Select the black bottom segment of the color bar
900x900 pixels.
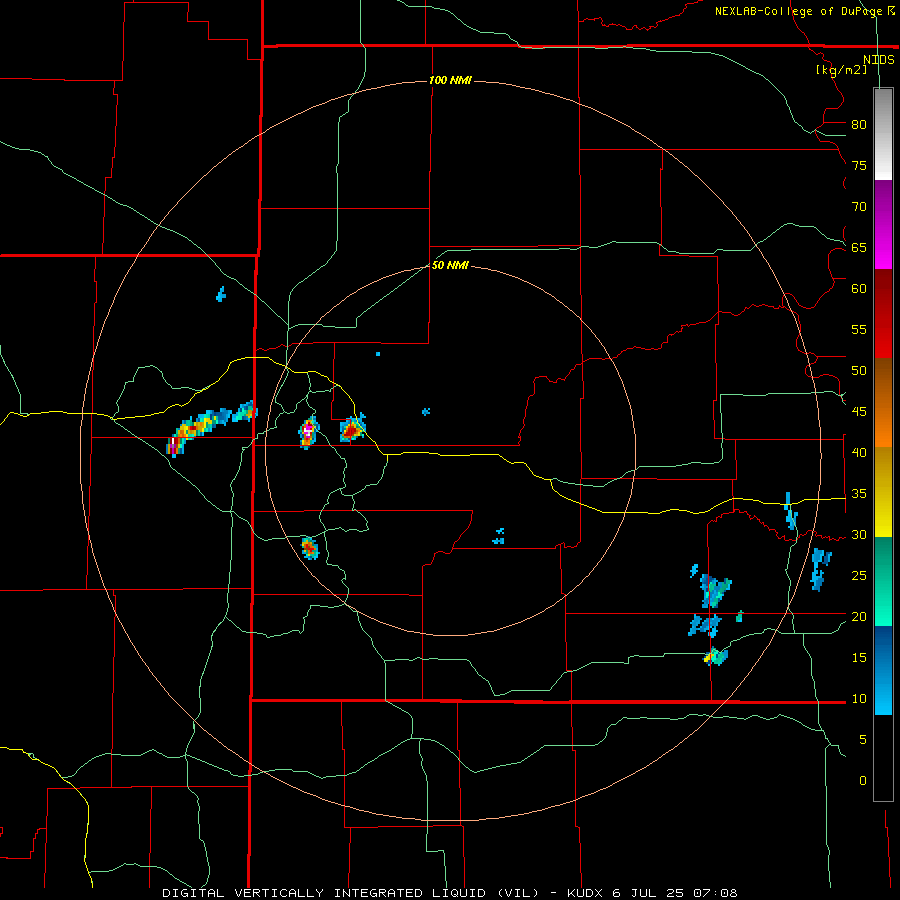pos(883,758)
